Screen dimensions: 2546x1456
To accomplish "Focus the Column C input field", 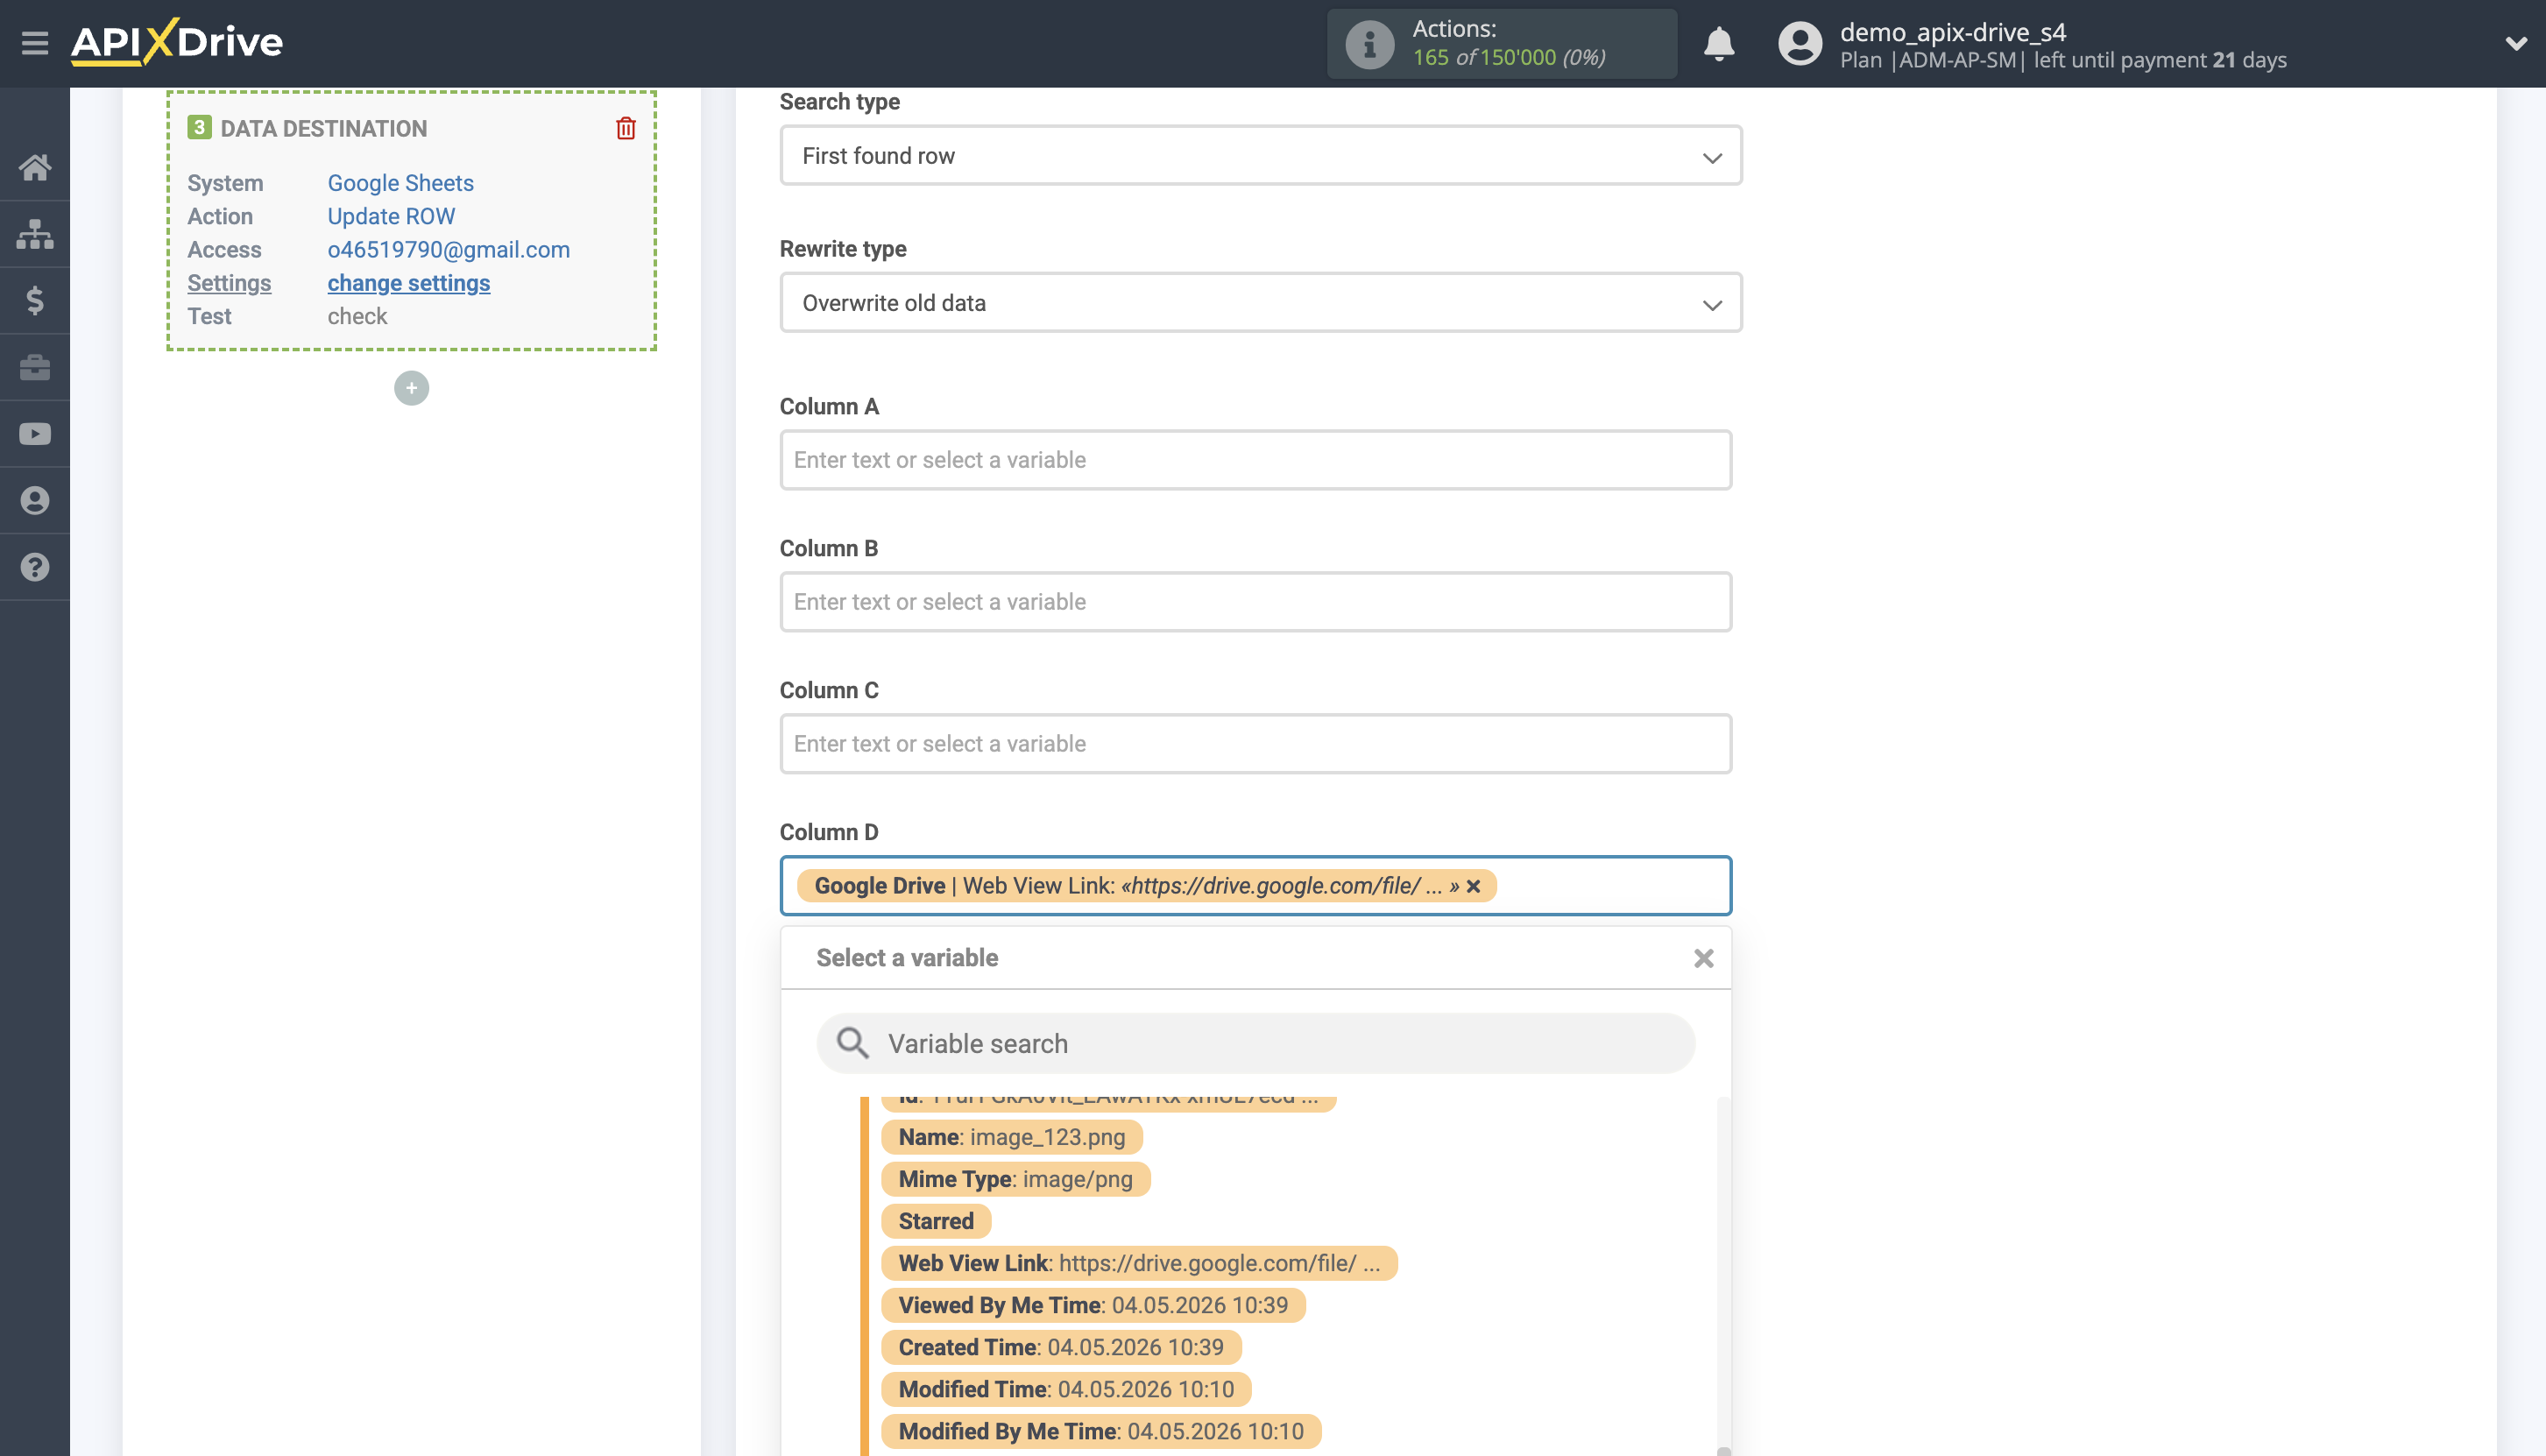I will (x=1255, y=744).
